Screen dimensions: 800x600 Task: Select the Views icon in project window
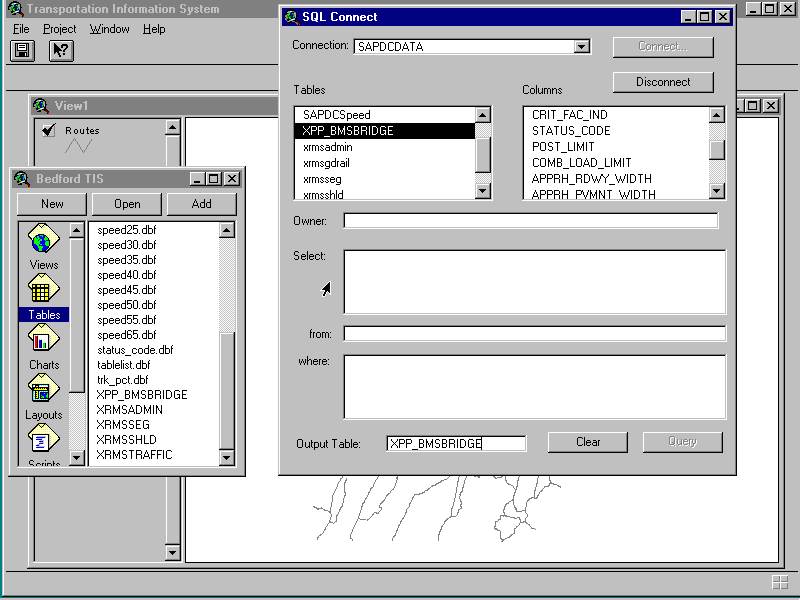pos(43,241)
